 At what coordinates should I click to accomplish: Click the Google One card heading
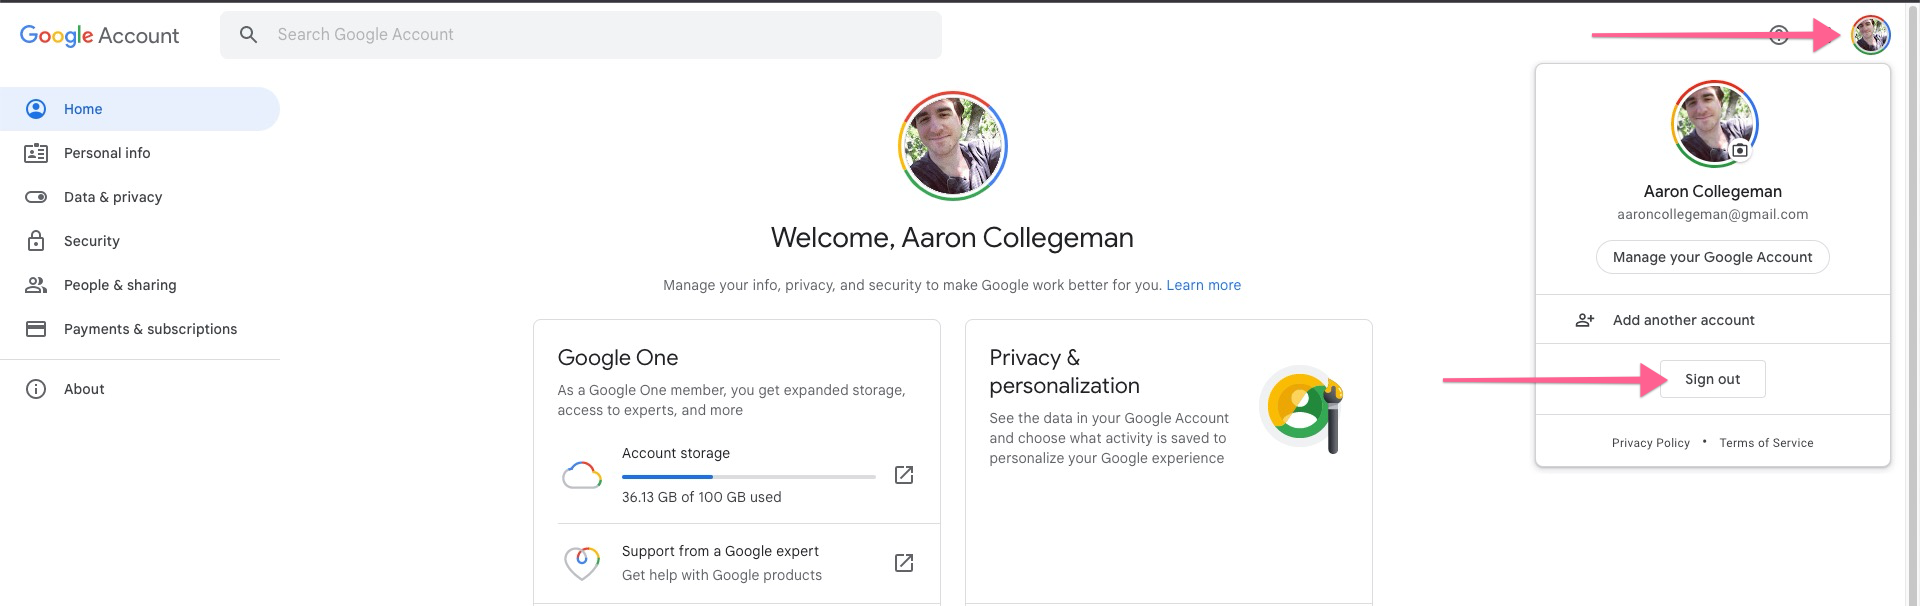tap(618, 358)
